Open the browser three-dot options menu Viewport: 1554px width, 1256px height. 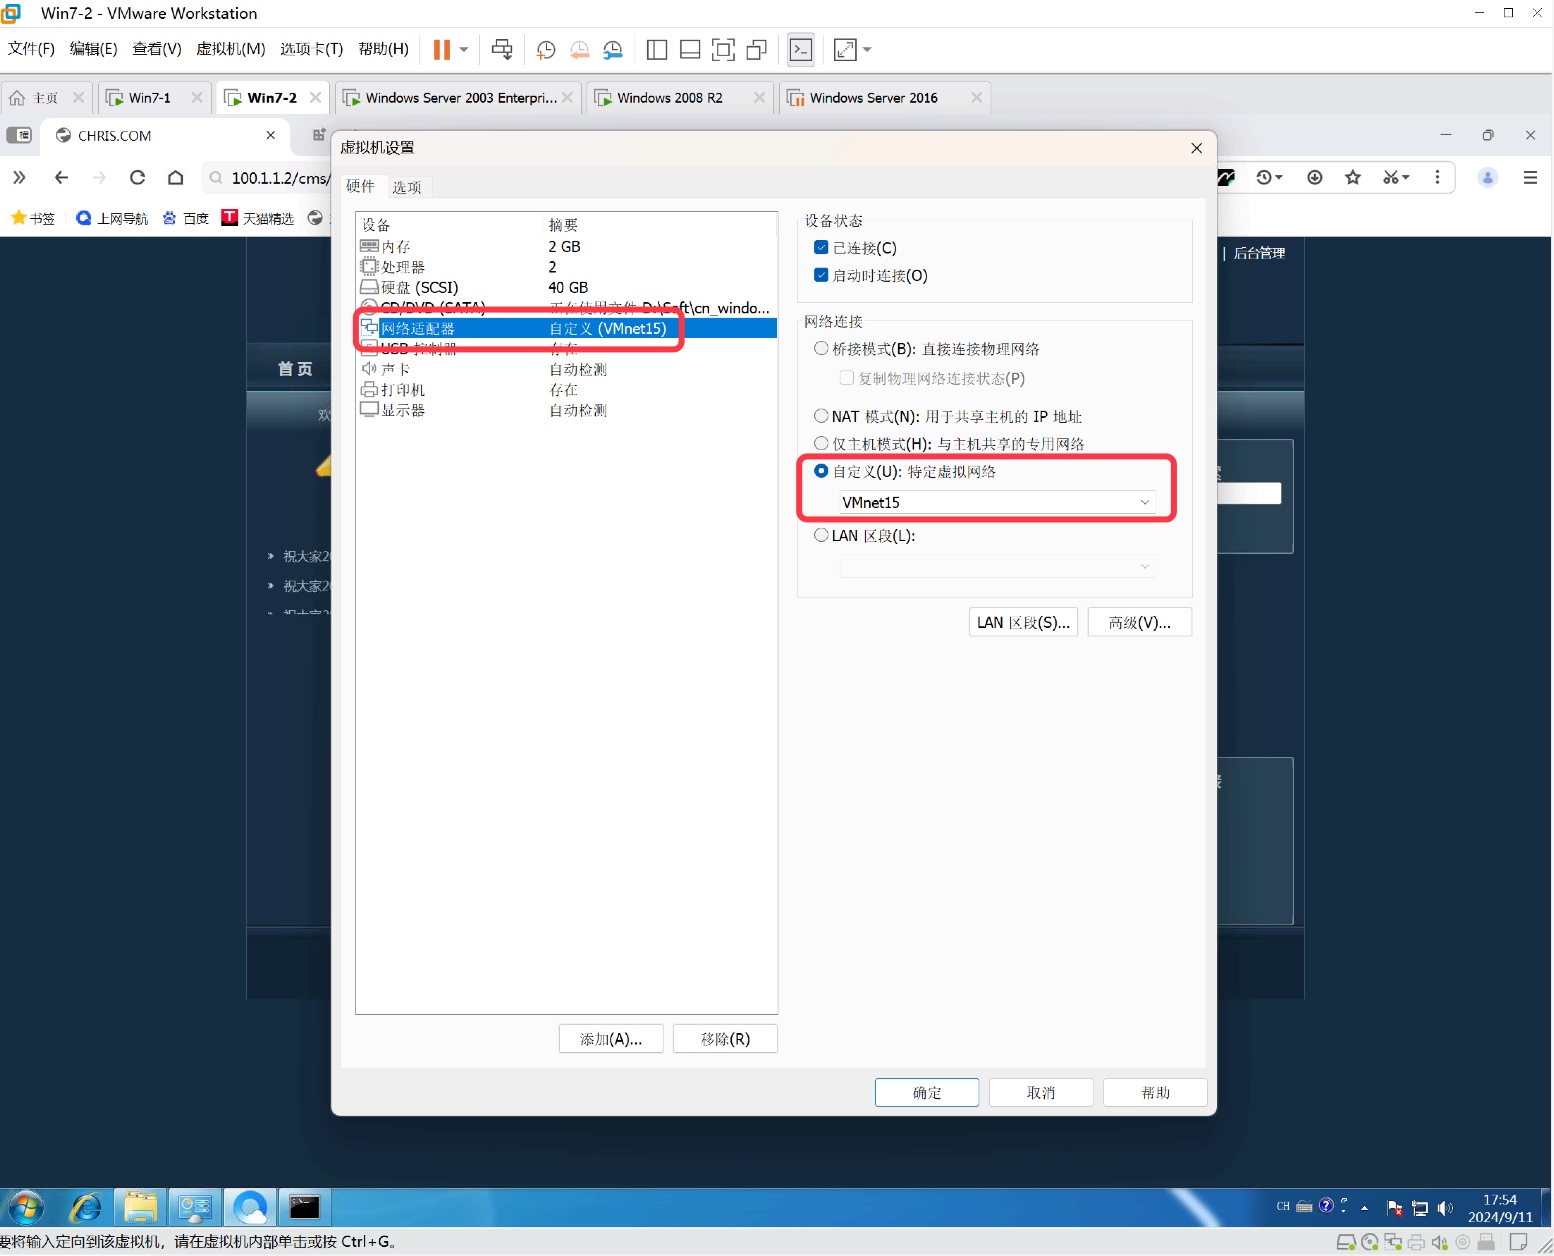(x=1437, y=177)
